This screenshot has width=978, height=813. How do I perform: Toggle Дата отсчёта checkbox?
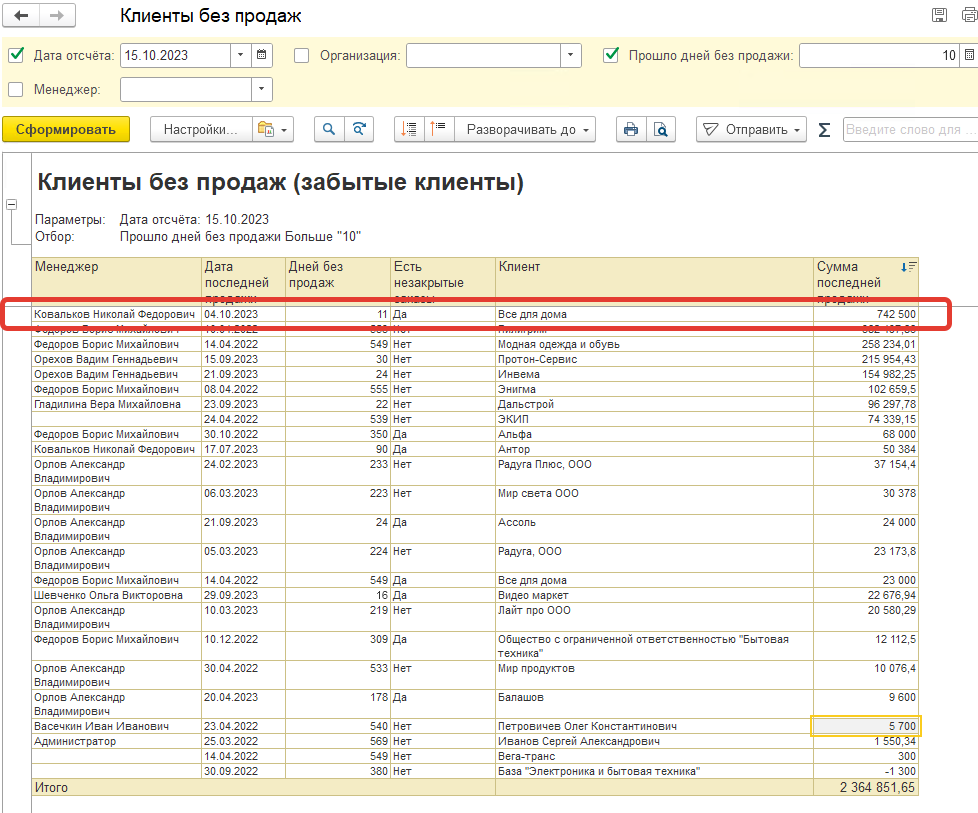[16, 55]
